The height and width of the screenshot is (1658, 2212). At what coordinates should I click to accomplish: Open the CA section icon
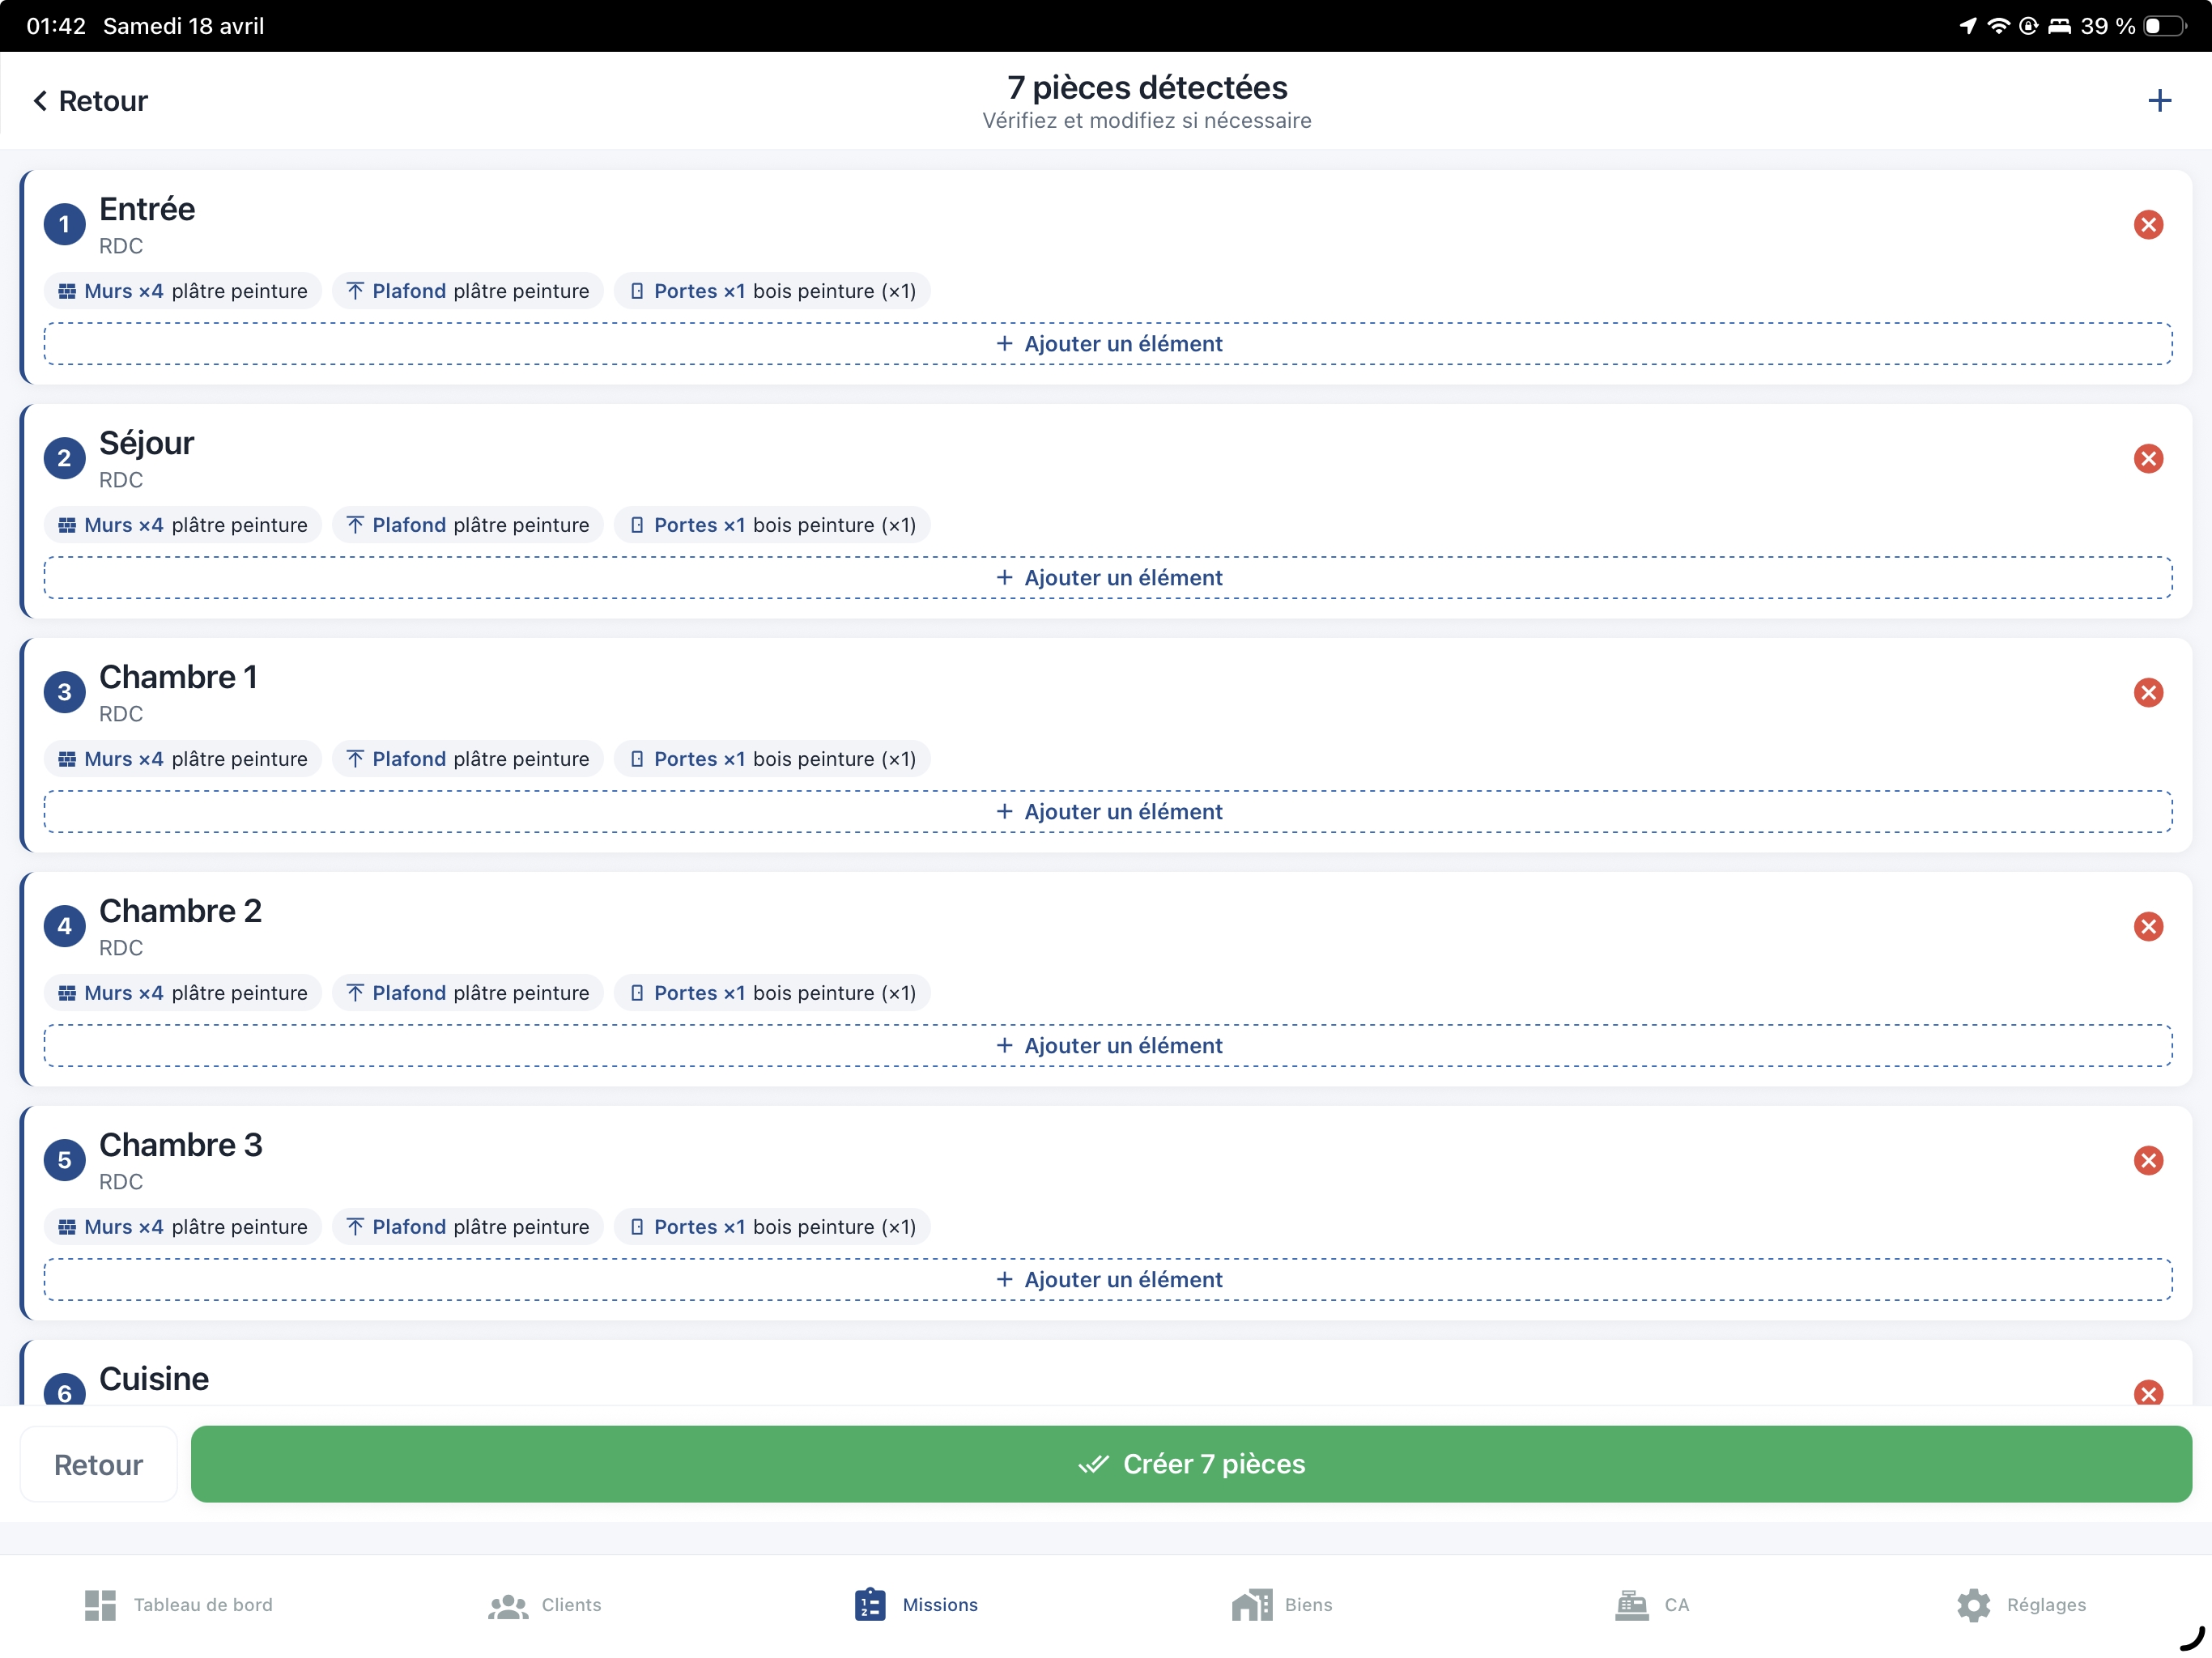[1631, 1605]
